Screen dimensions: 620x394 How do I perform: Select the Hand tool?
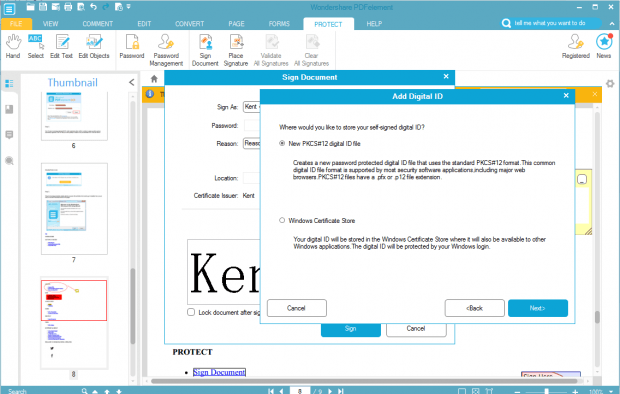click(x=13, y=47)
